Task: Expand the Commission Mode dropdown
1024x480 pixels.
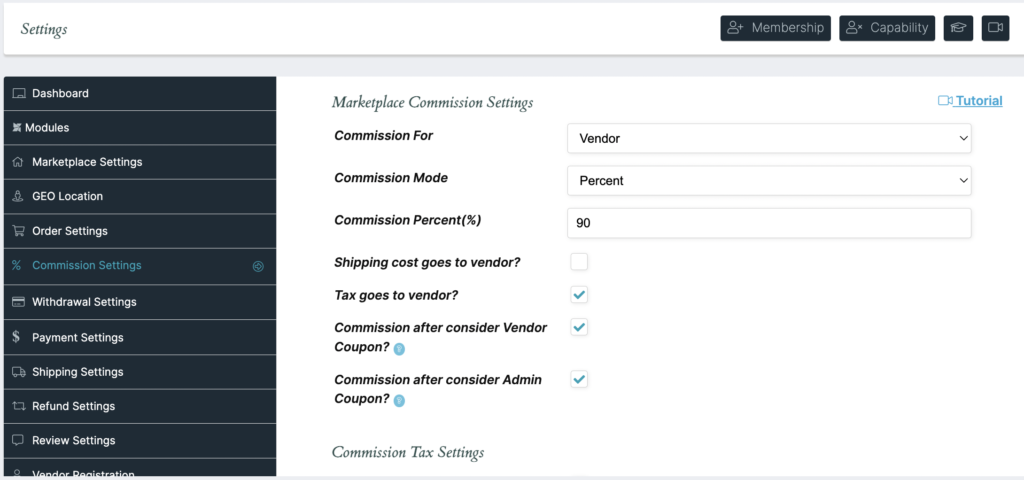Action: [x=768, y=181]
